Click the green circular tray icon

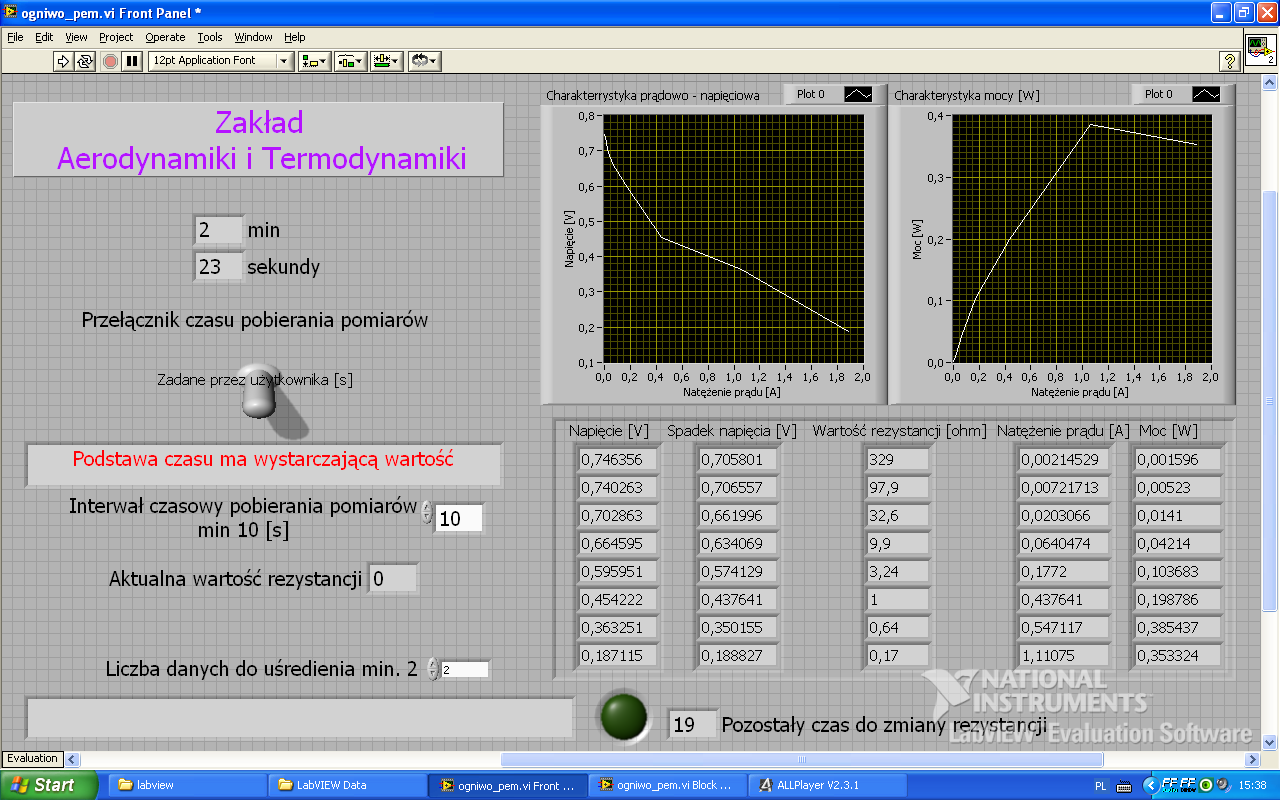click(1206, 785)
